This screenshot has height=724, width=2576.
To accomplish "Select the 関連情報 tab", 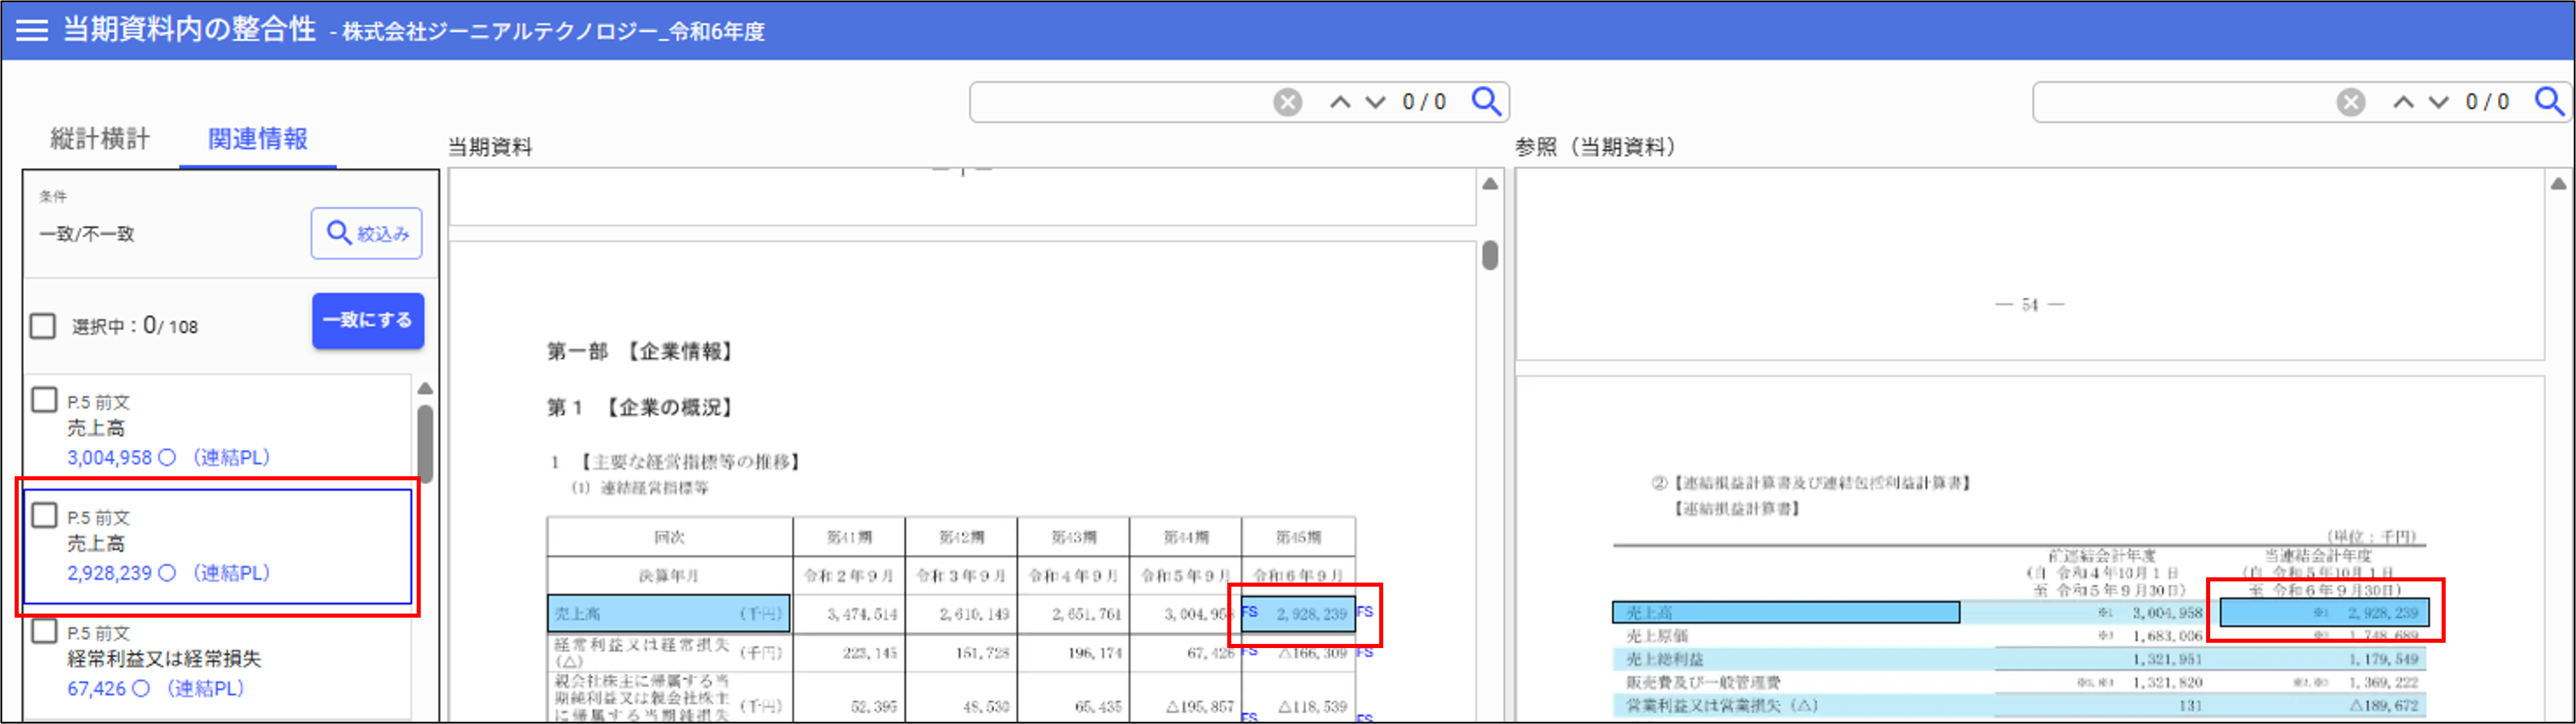I will point(257,139).
